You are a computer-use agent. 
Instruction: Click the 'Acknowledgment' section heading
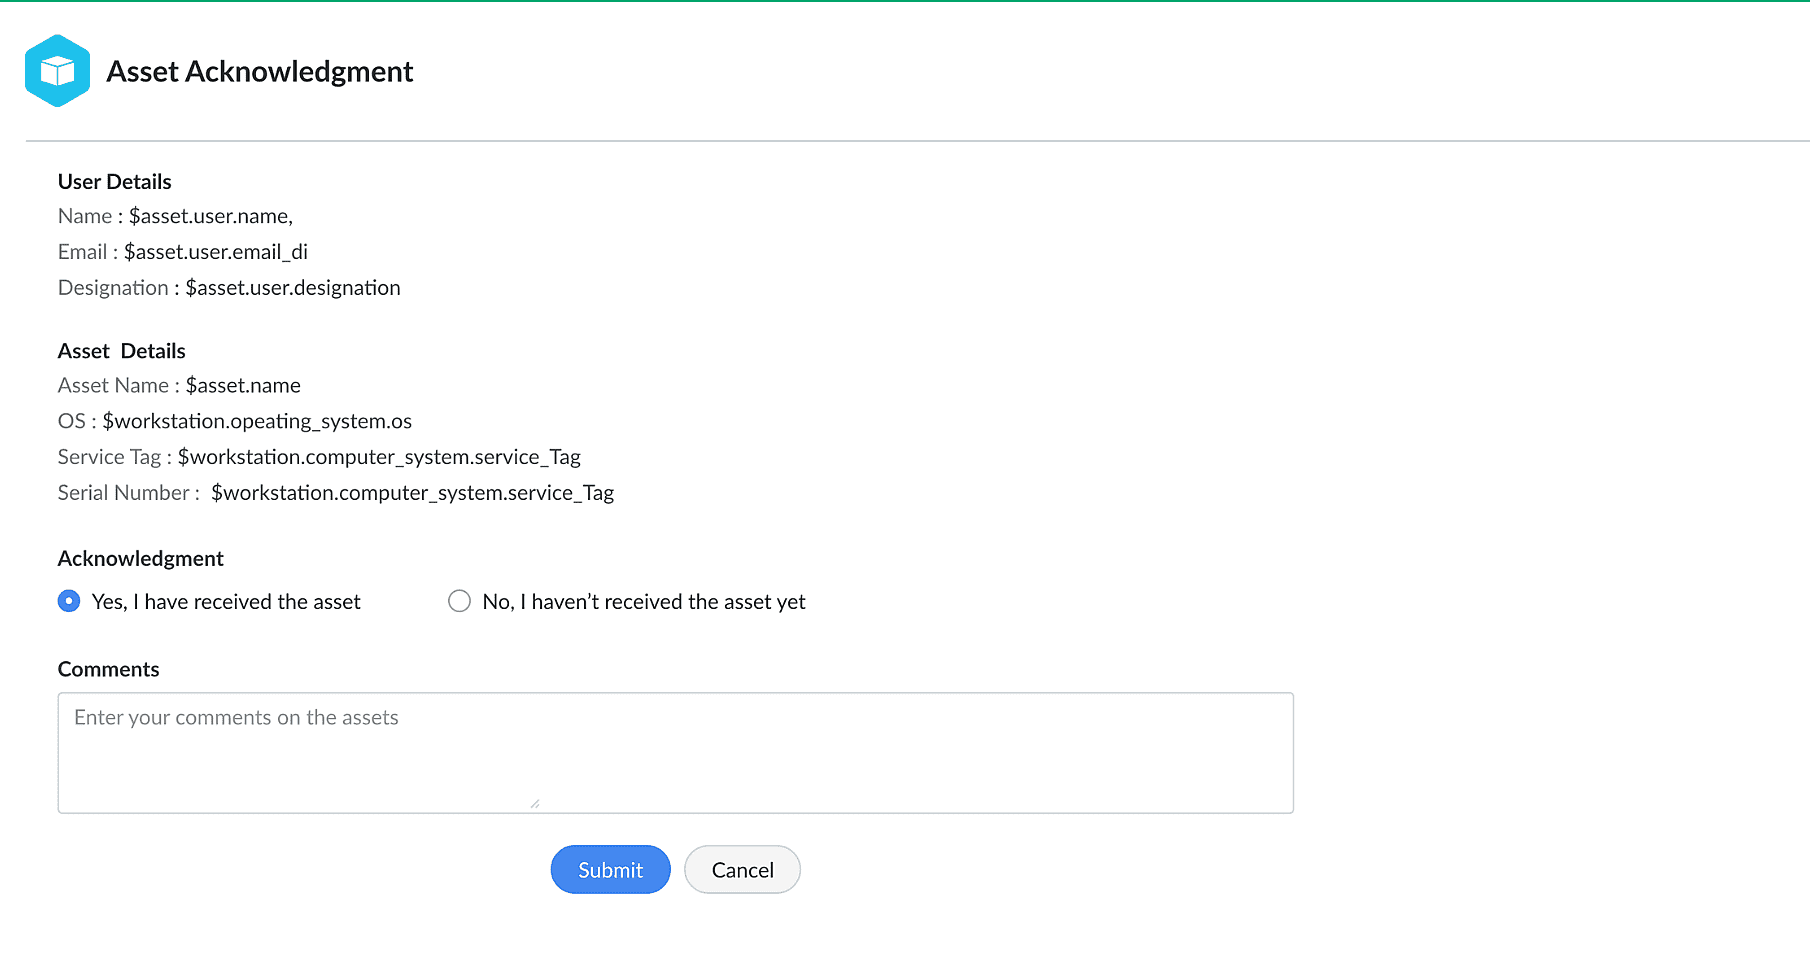click(x=140, y=558)
